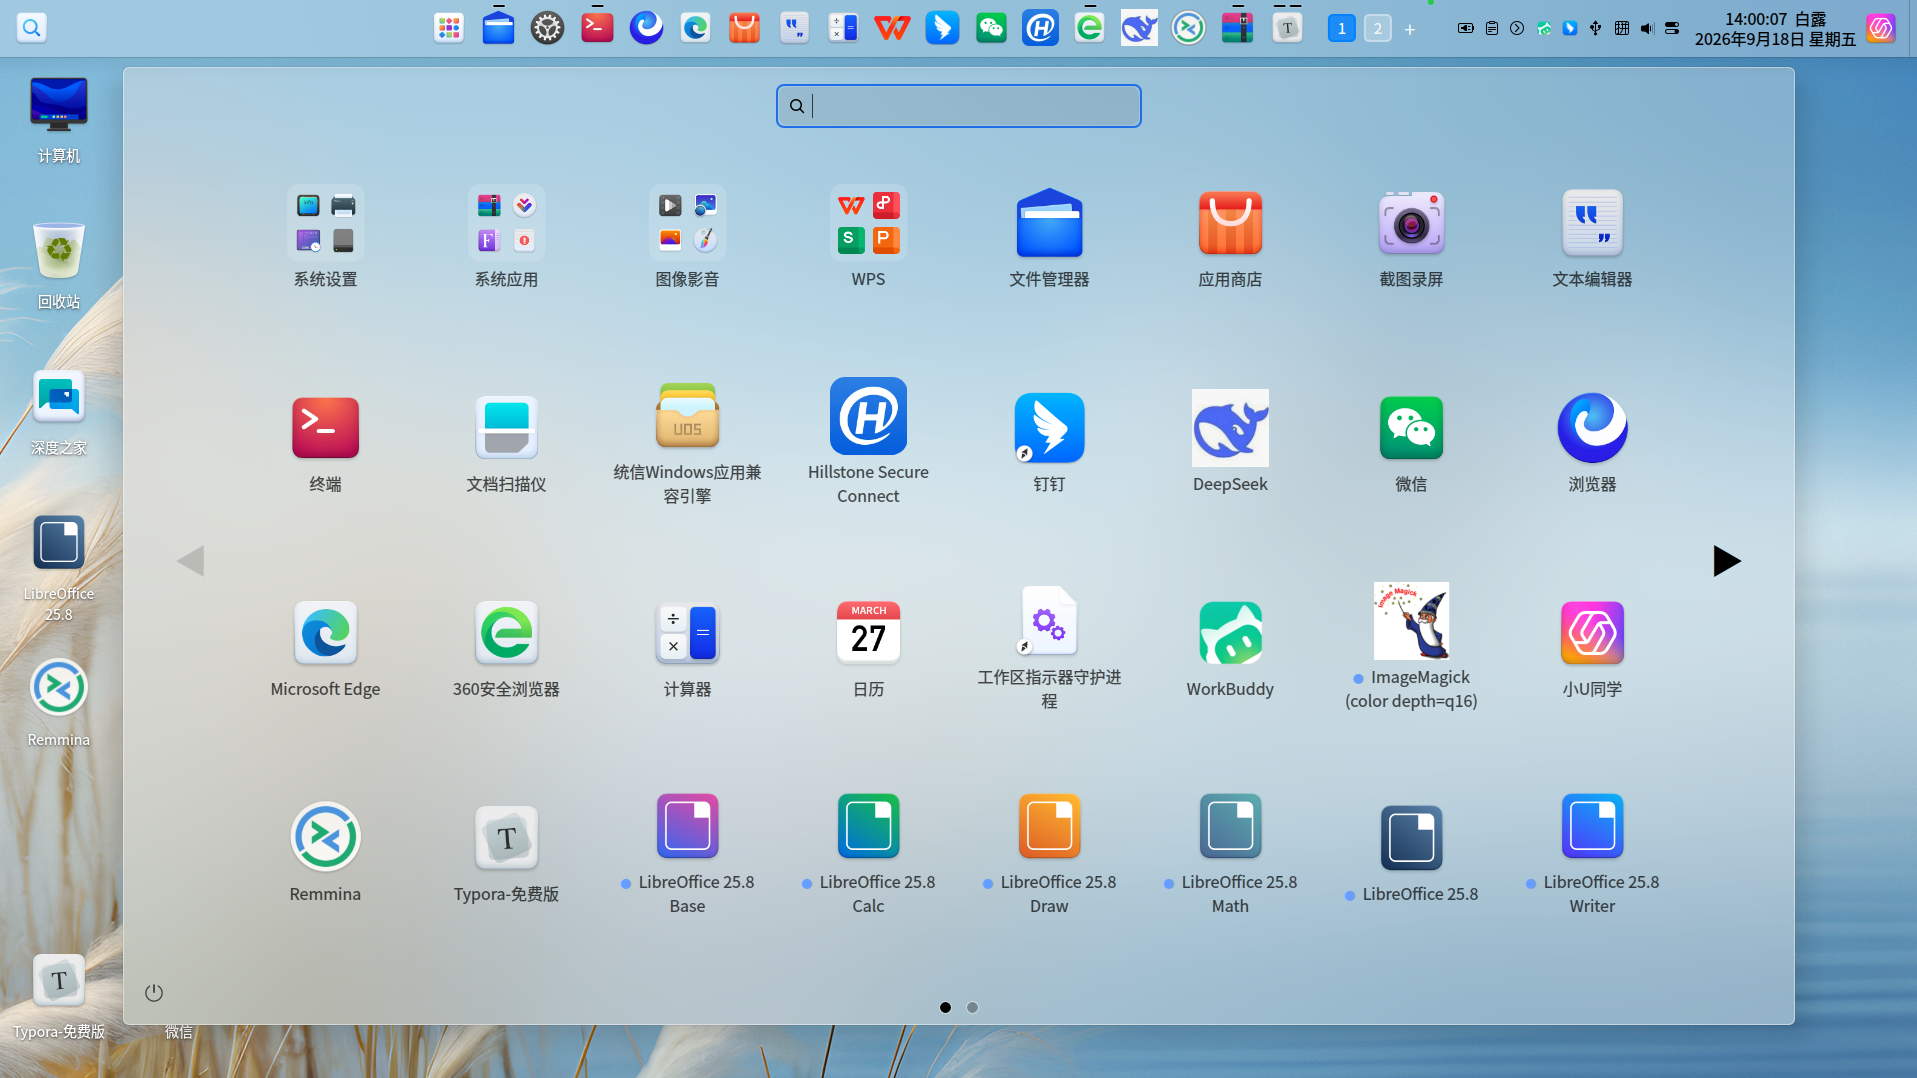Launch DeepSeek from the launcher grid
This screenshot has height=1078, width=1917.
coord(1230,428)
